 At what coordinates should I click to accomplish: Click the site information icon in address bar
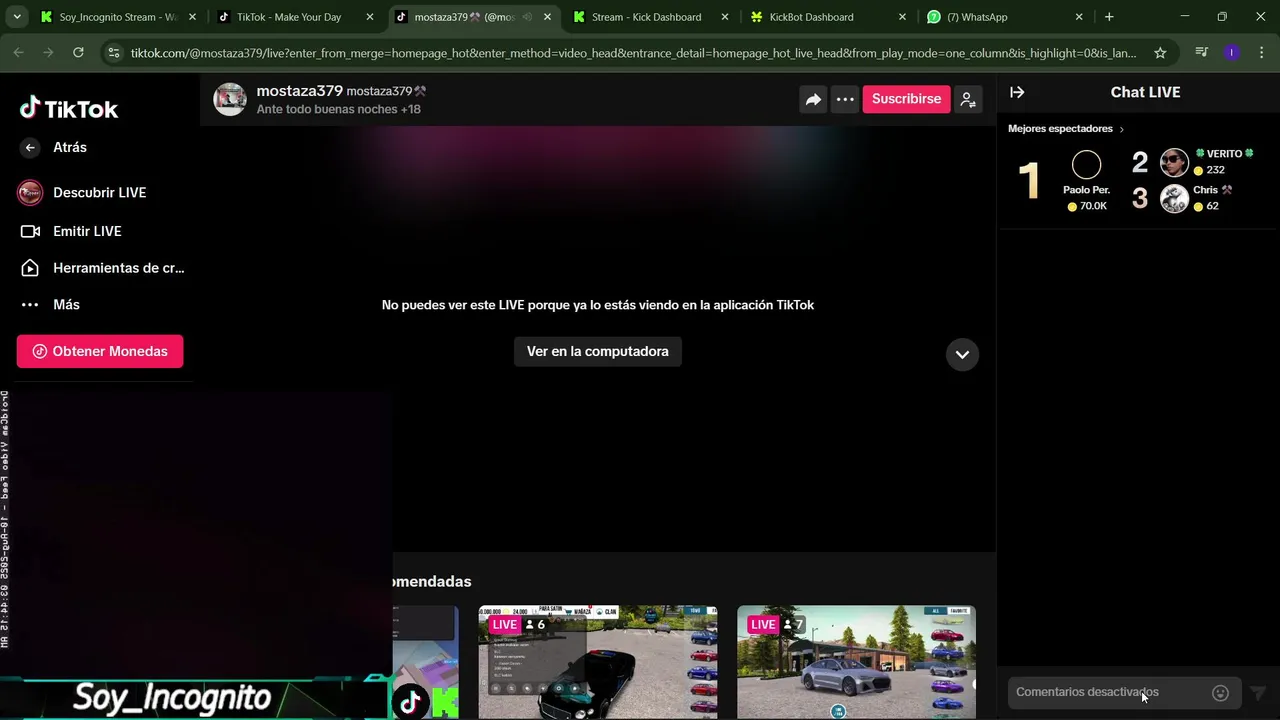pyautogui.click(x=113, y=53)
